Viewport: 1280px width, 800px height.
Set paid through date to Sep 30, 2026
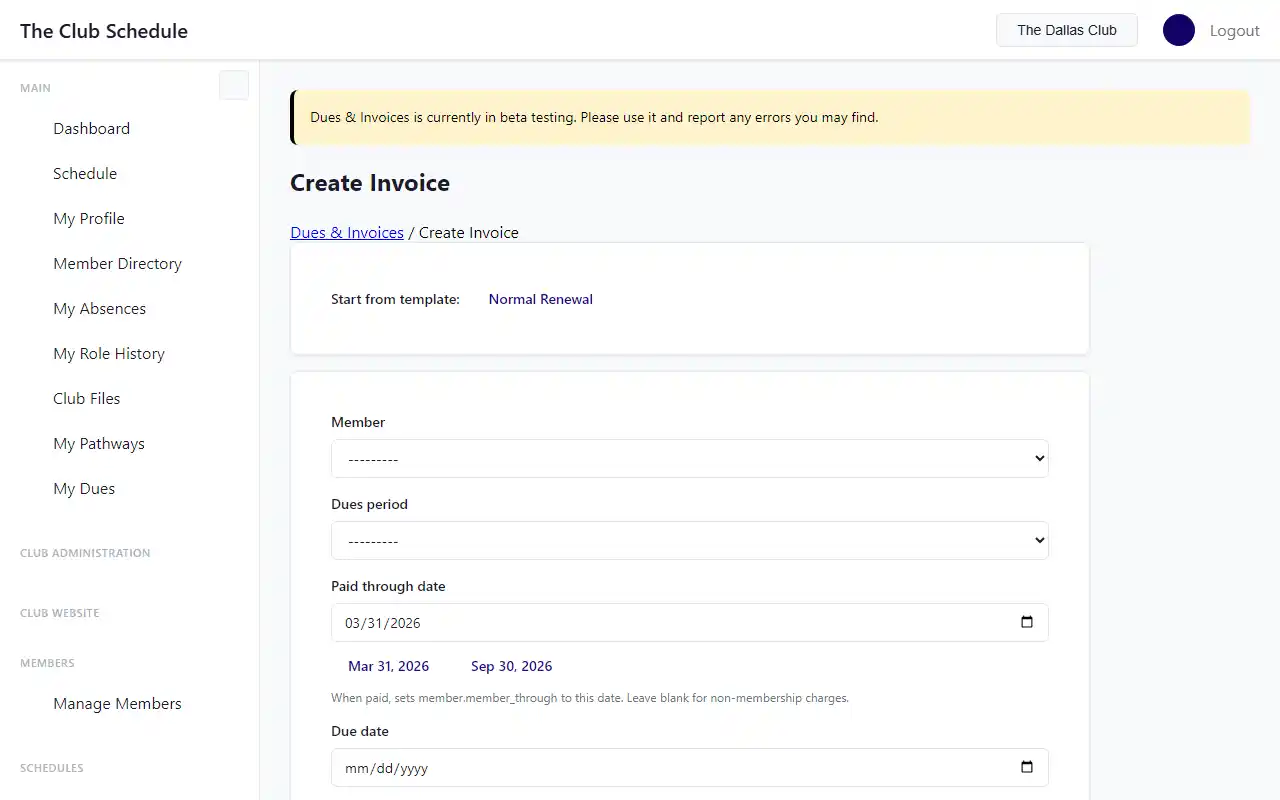[x=511, y=666]
